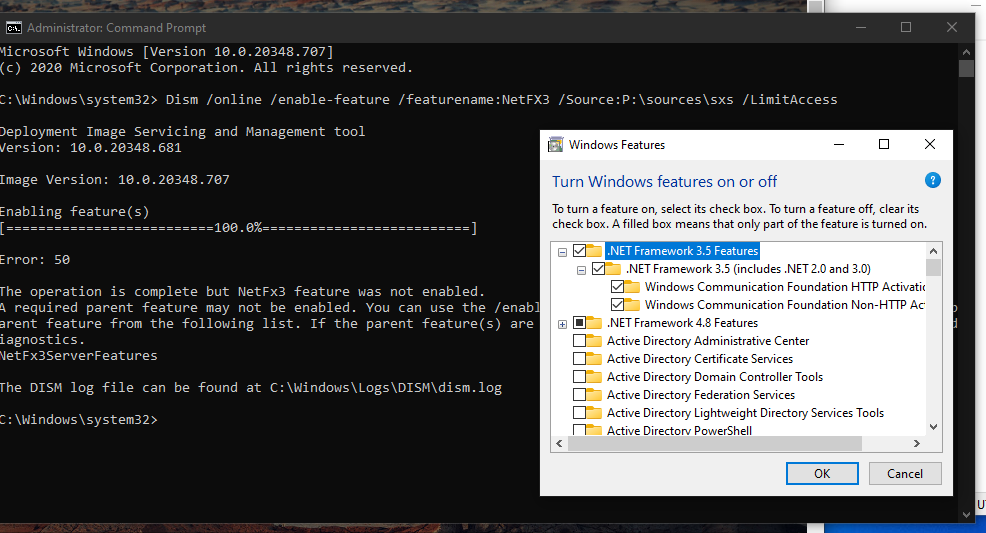Click the folder icon of Active Directory Administrative Center
Screen dimensions: 986x533
[x=594, y=341]
